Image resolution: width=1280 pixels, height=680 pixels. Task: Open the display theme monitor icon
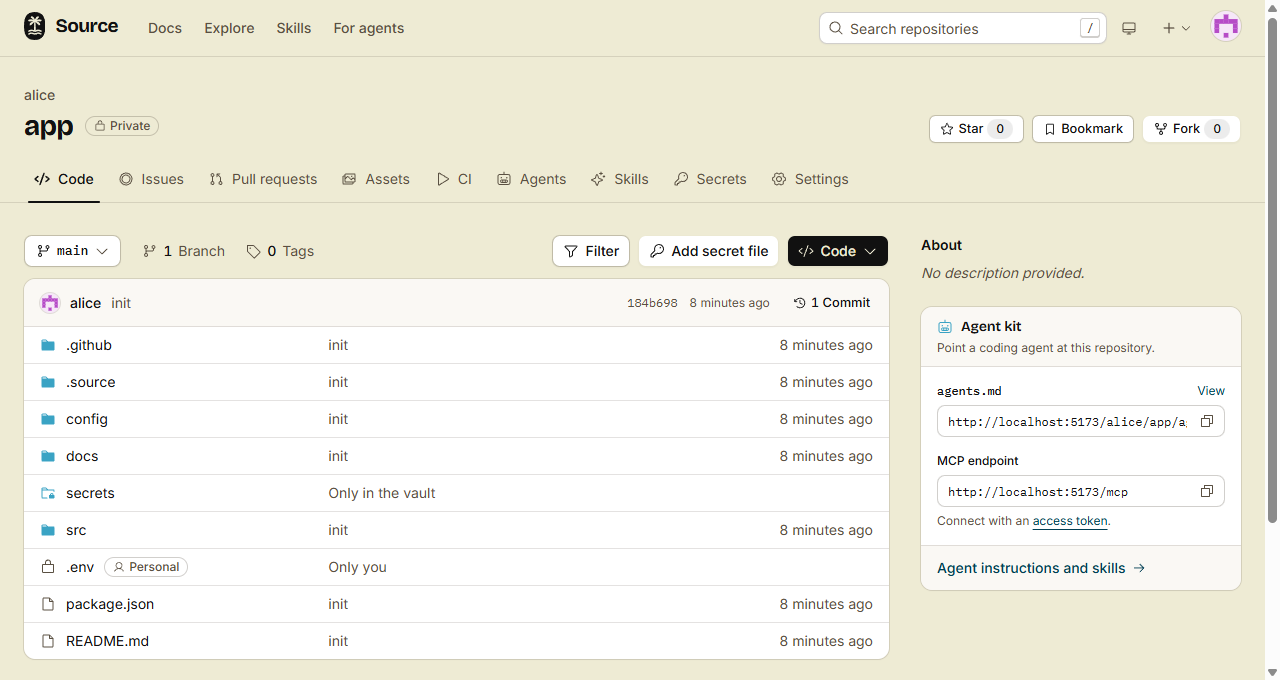(x=1129, y=28)
